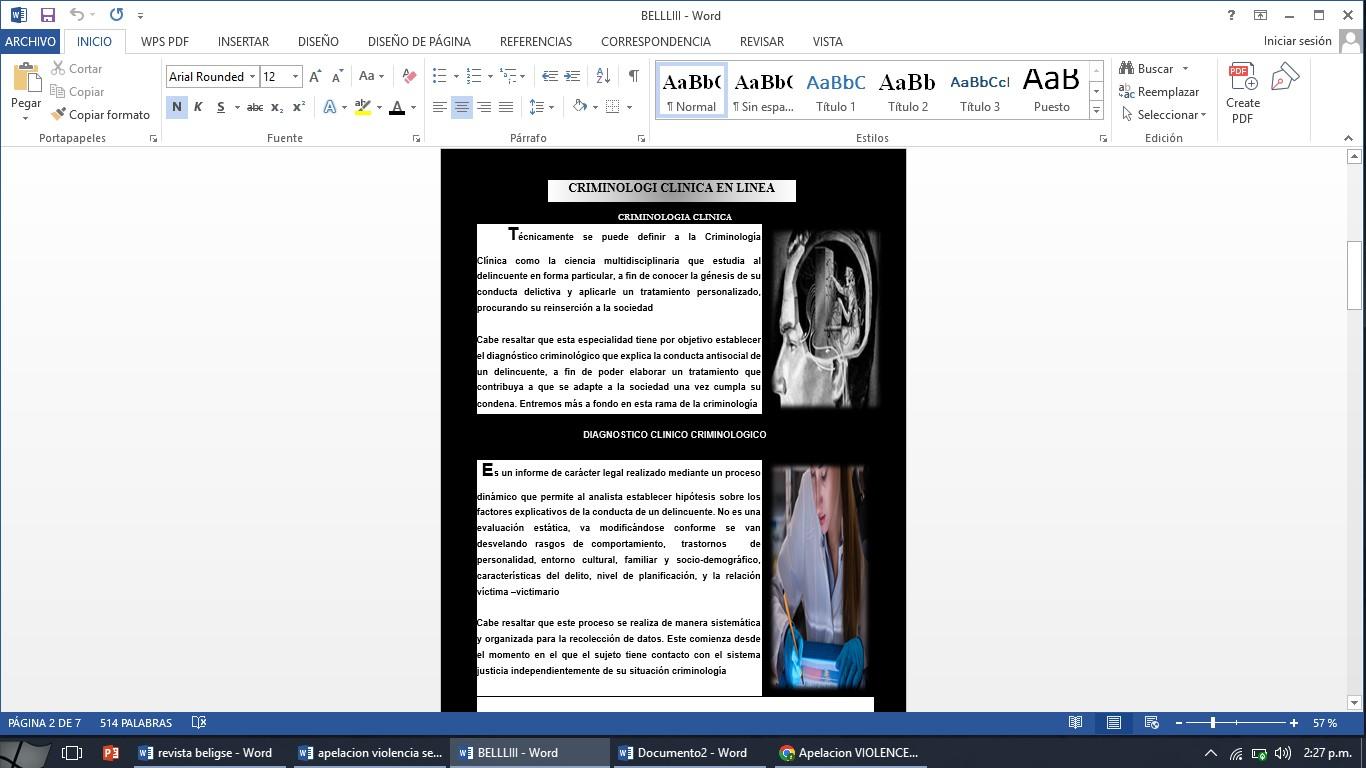Switch to Print Layout view in status bar
The width and height of the screenshot is (1366, 768).
coord(1113,723)
